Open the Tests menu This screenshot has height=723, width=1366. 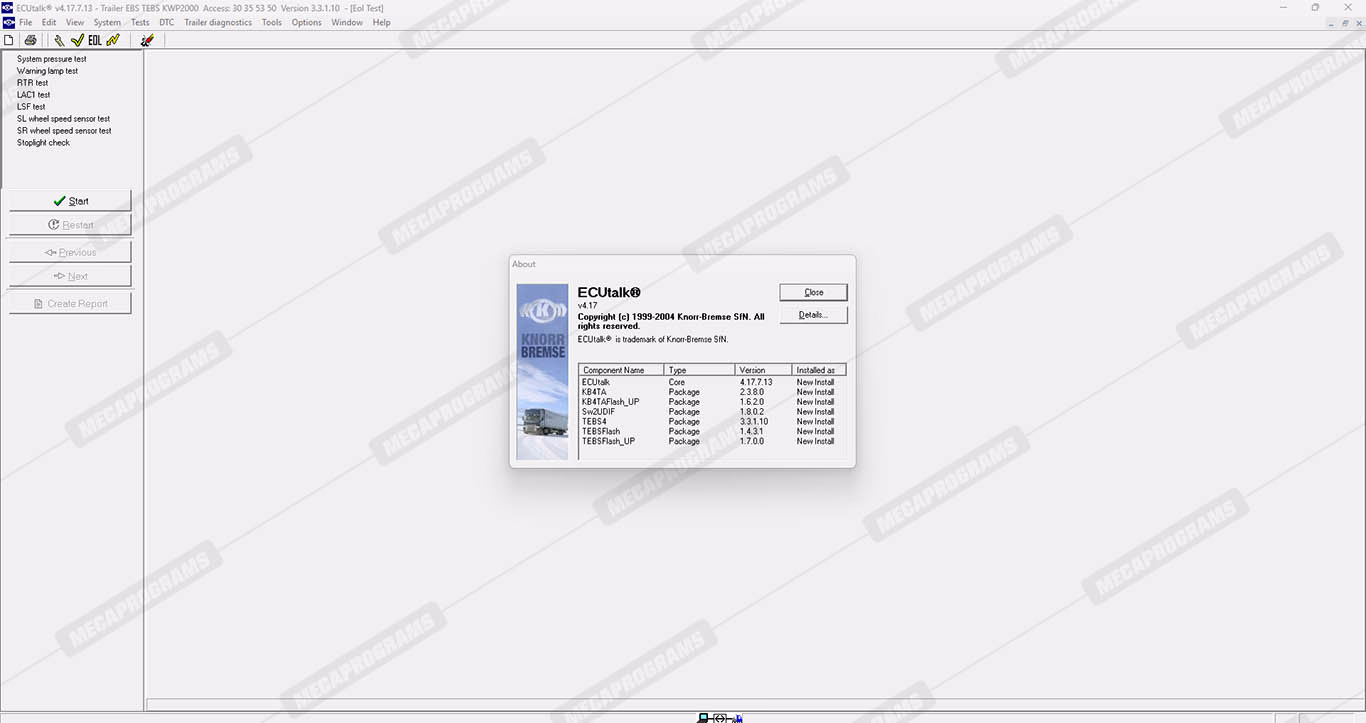pos(140,22)
